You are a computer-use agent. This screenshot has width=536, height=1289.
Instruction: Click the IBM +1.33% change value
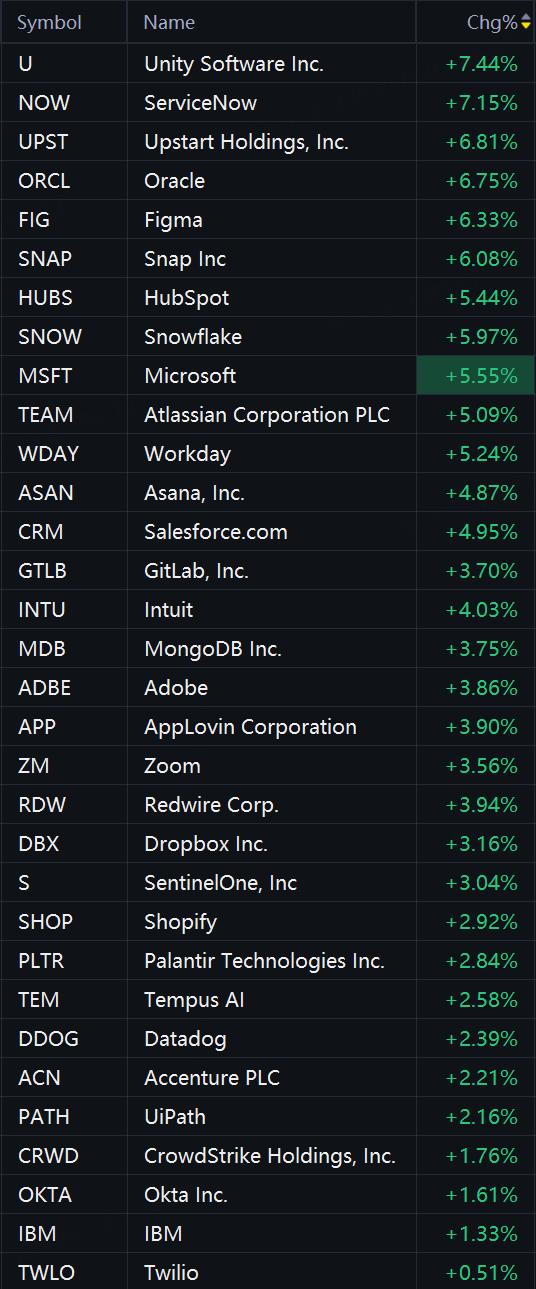click(482, 1234)
